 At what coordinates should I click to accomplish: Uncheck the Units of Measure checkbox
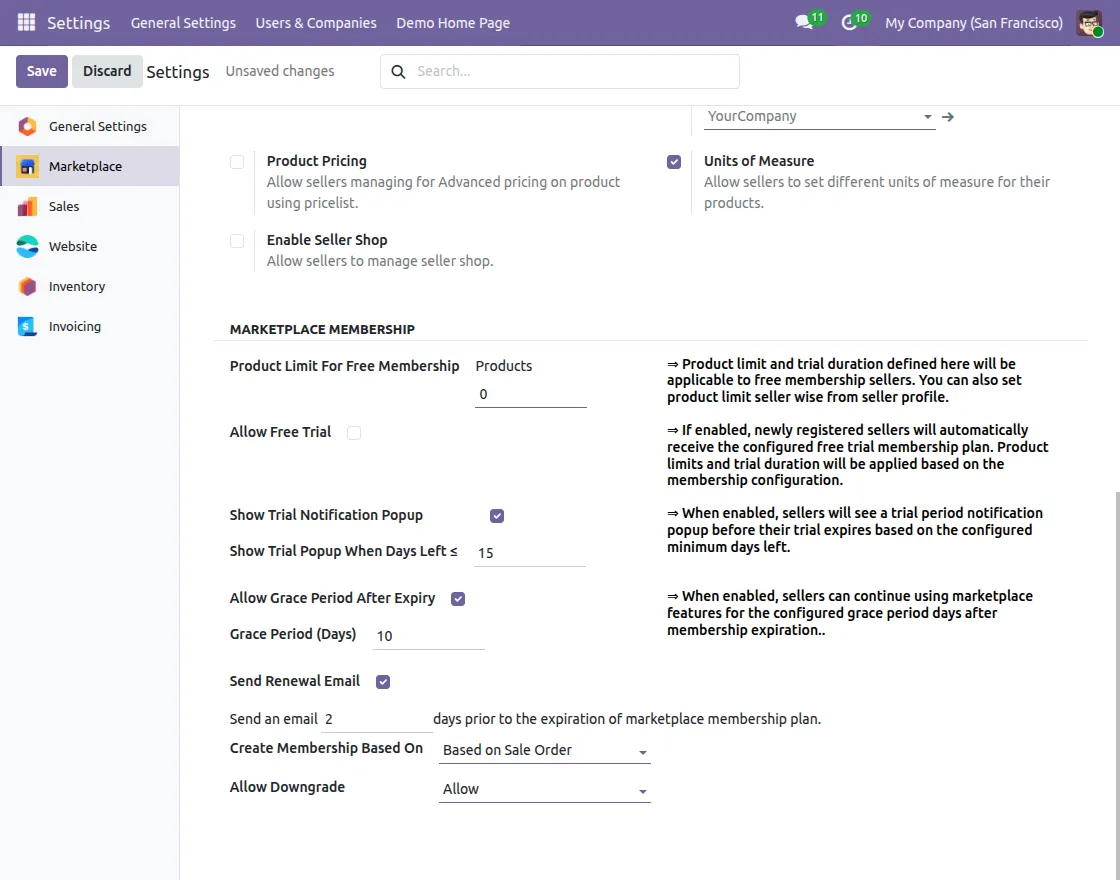click(674, 162)
